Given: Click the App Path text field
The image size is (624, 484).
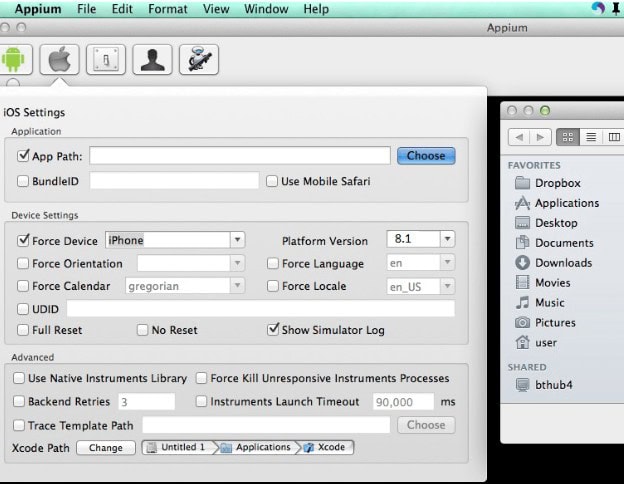Looking at the screenshot, I should coord(240,155).
